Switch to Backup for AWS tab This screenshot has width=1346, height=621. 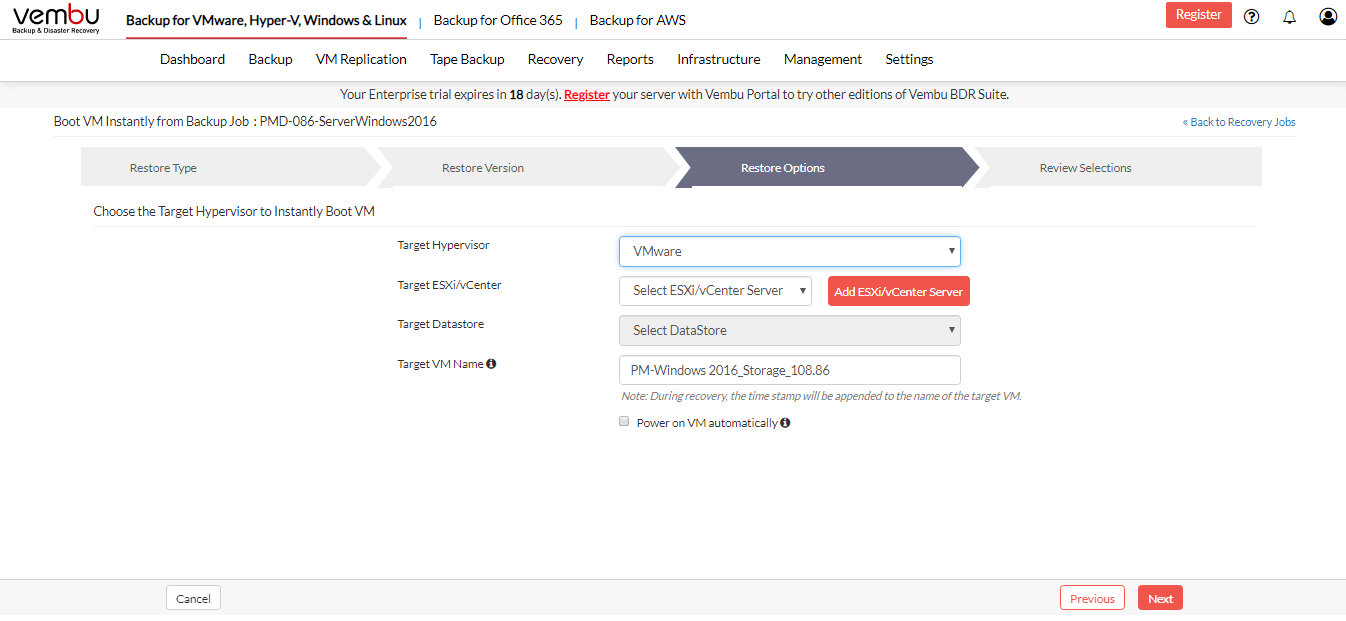638,20
